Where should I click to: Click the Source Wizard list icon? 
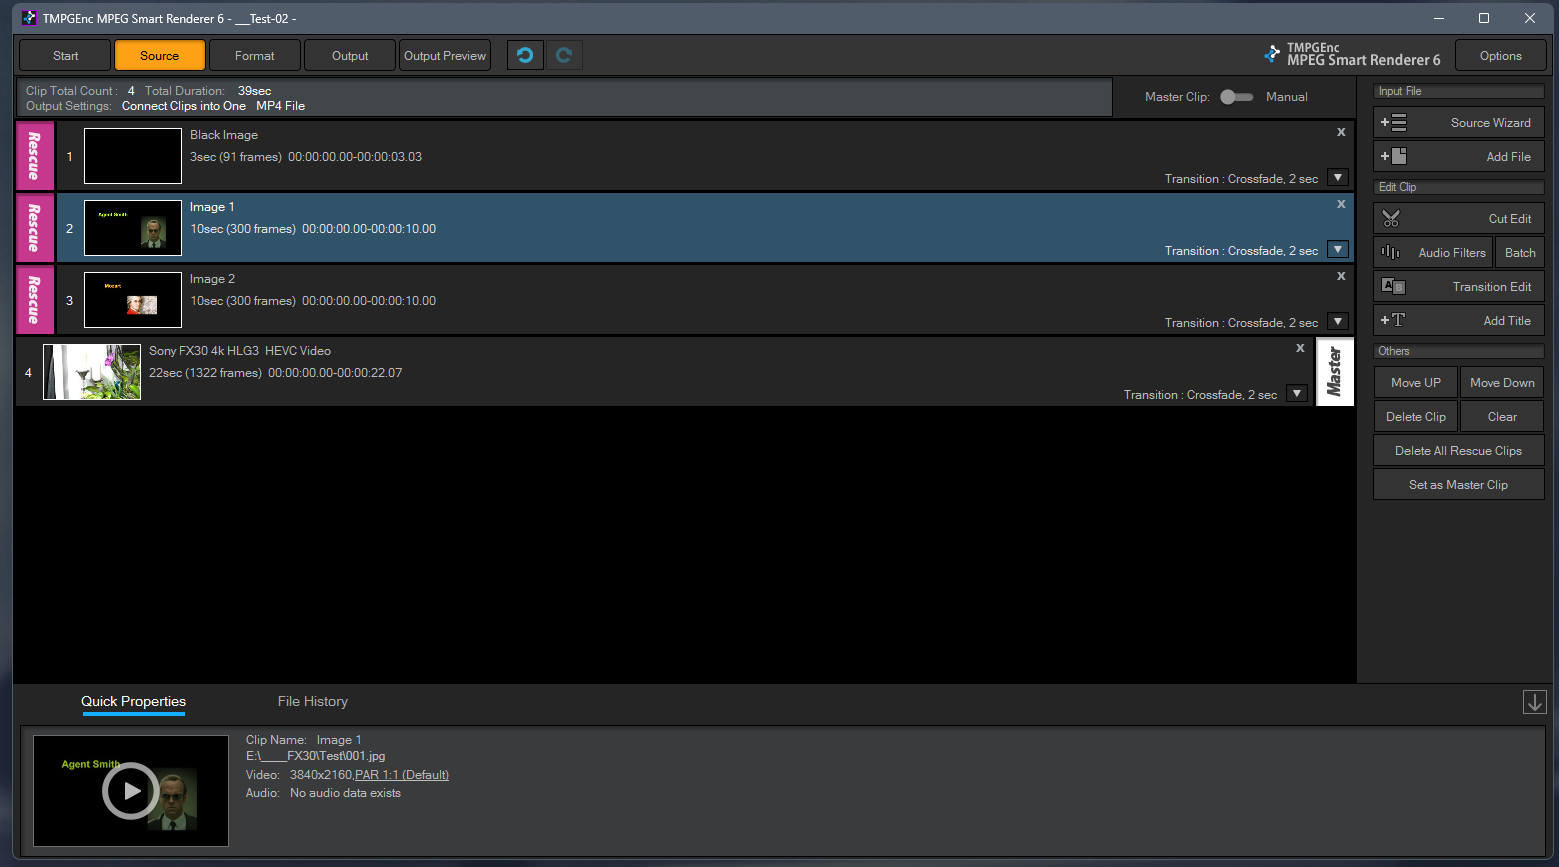(1393, 123)
